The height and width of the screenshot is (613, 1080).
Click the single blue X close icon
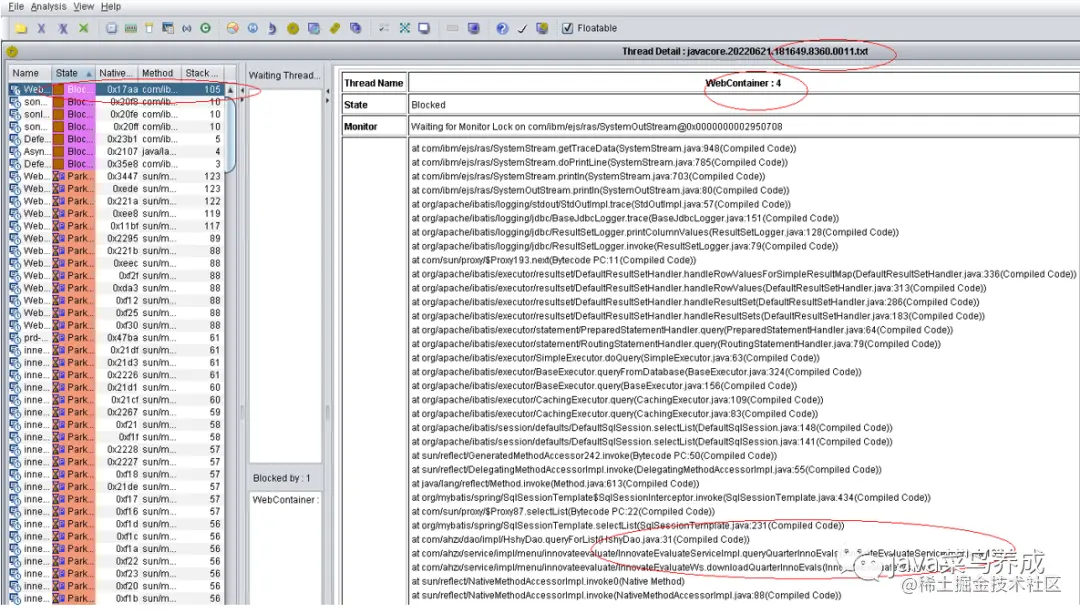point(41,28)
